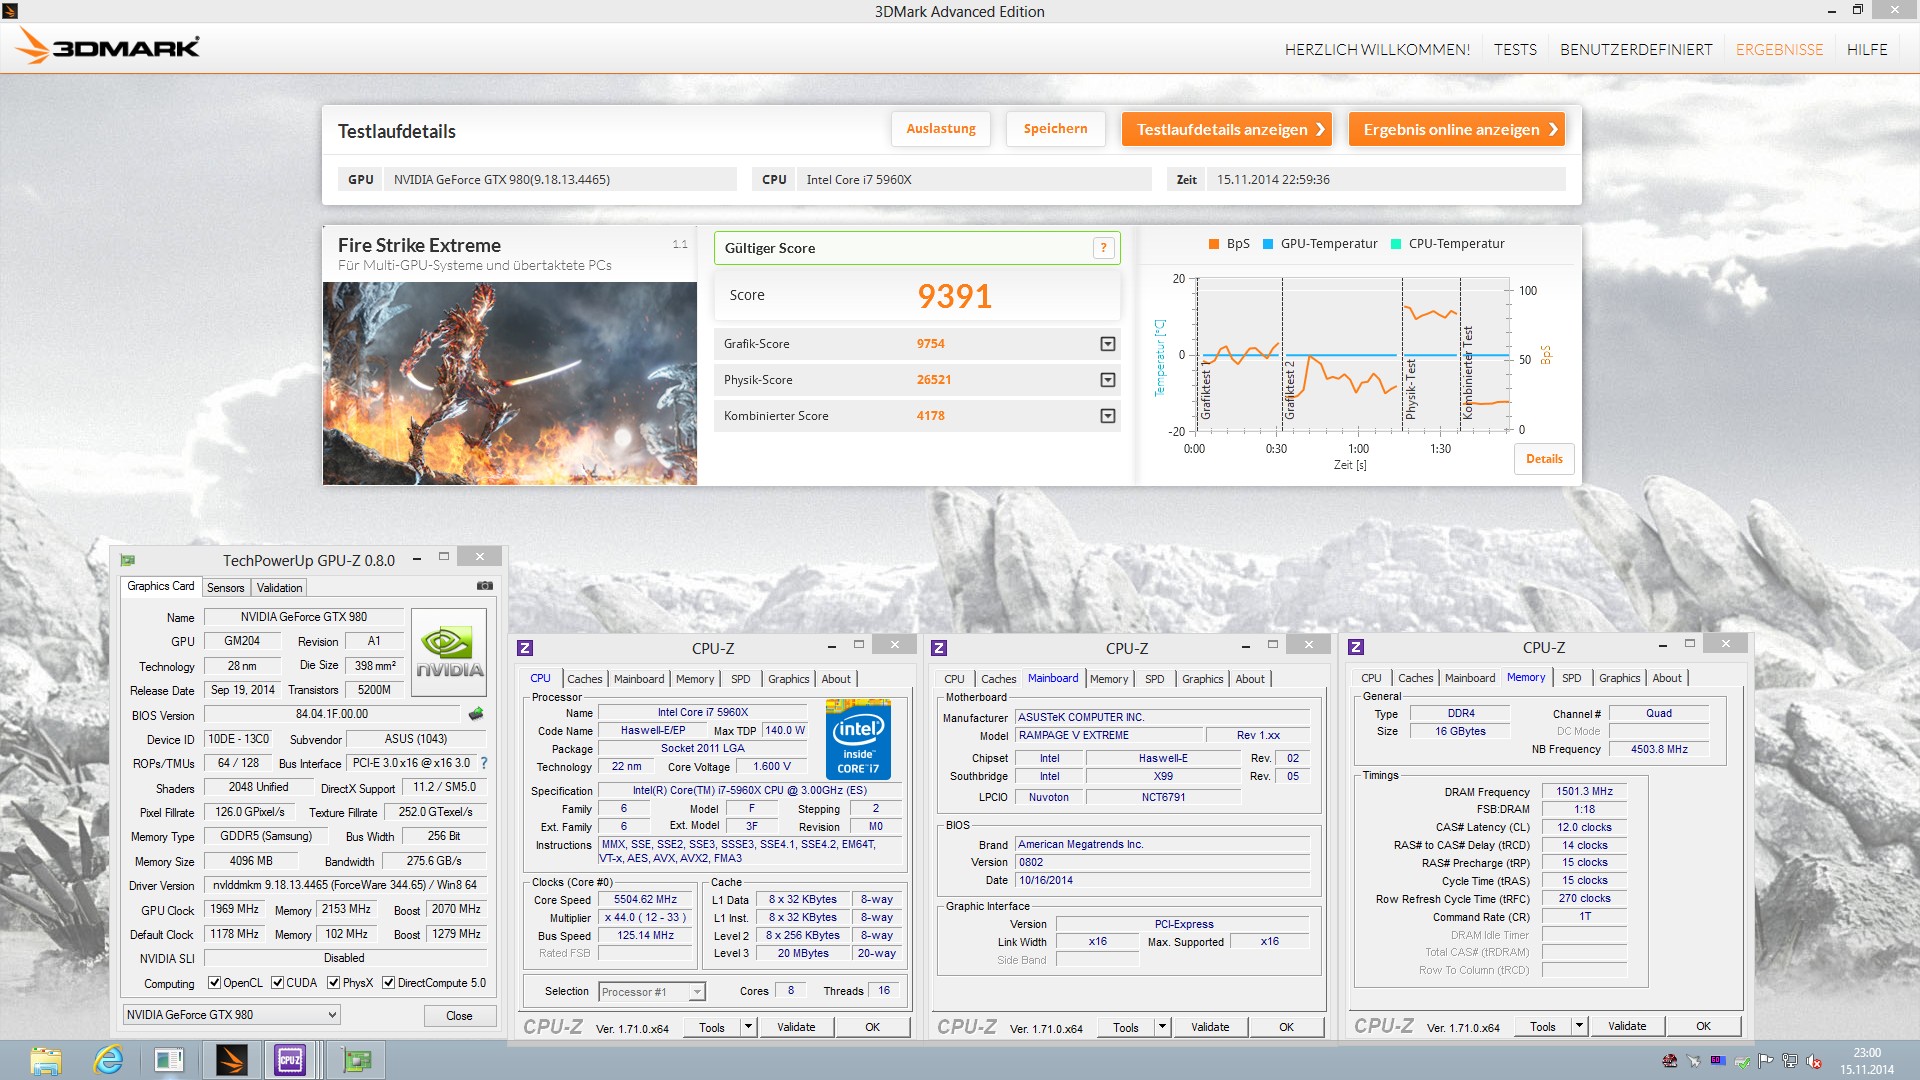Click the first CPU-Z window's Z icon
This screenshot has height=1080, width=1920.
point(525,648)
